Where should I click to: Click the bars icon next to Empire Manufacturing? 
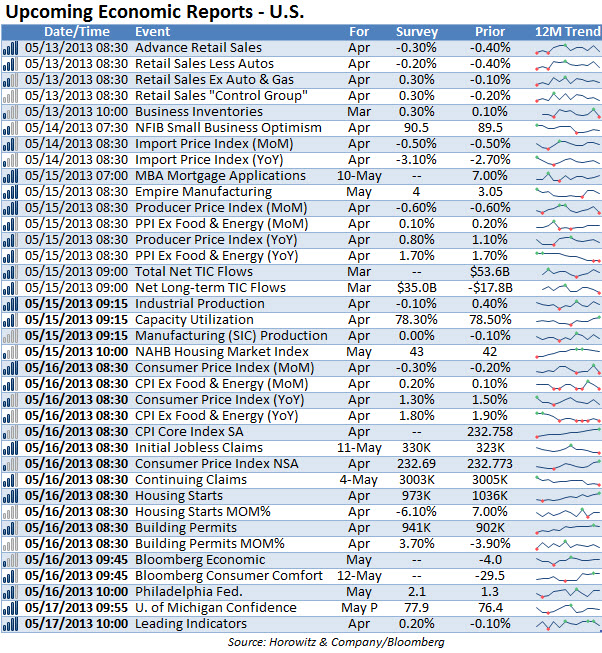click(10, 192)
